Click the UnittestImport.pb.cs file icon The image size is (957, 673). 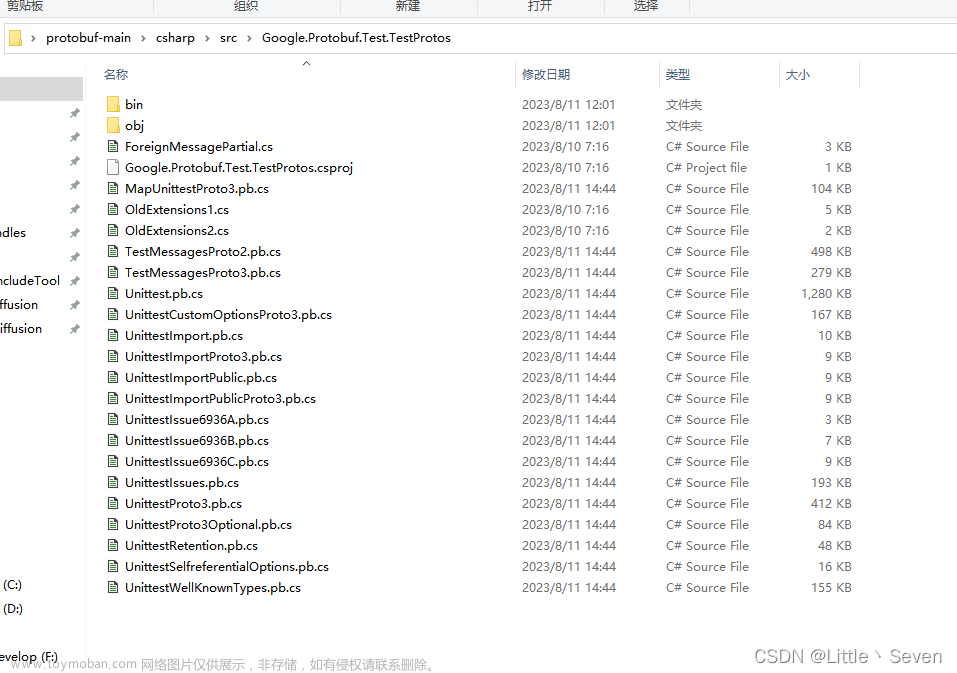(113, 336)
